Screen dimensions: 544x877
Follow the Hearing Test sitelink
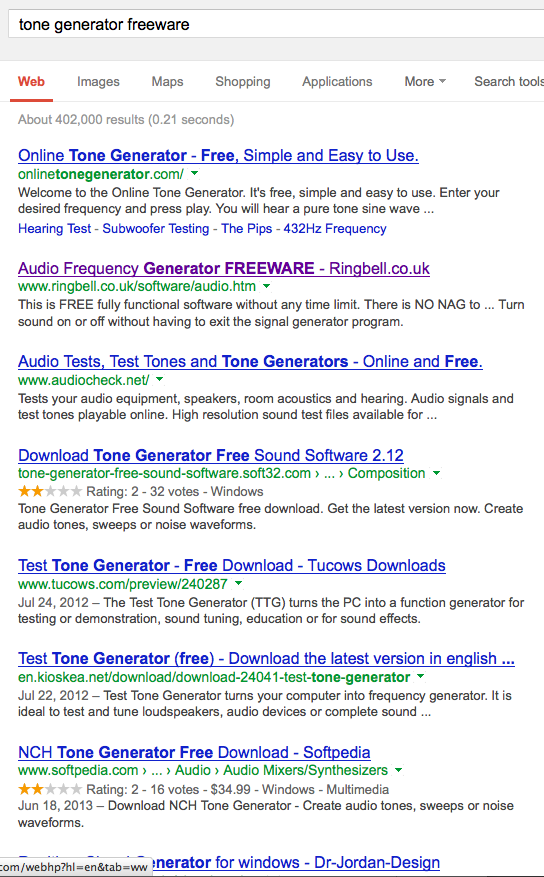click(54, 229)
